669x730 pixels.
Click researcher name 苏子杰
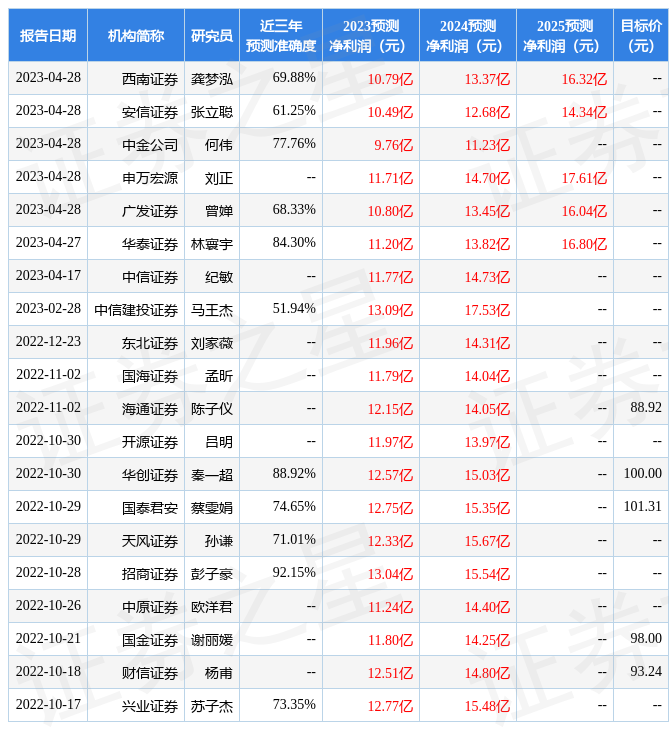[212, 706]
